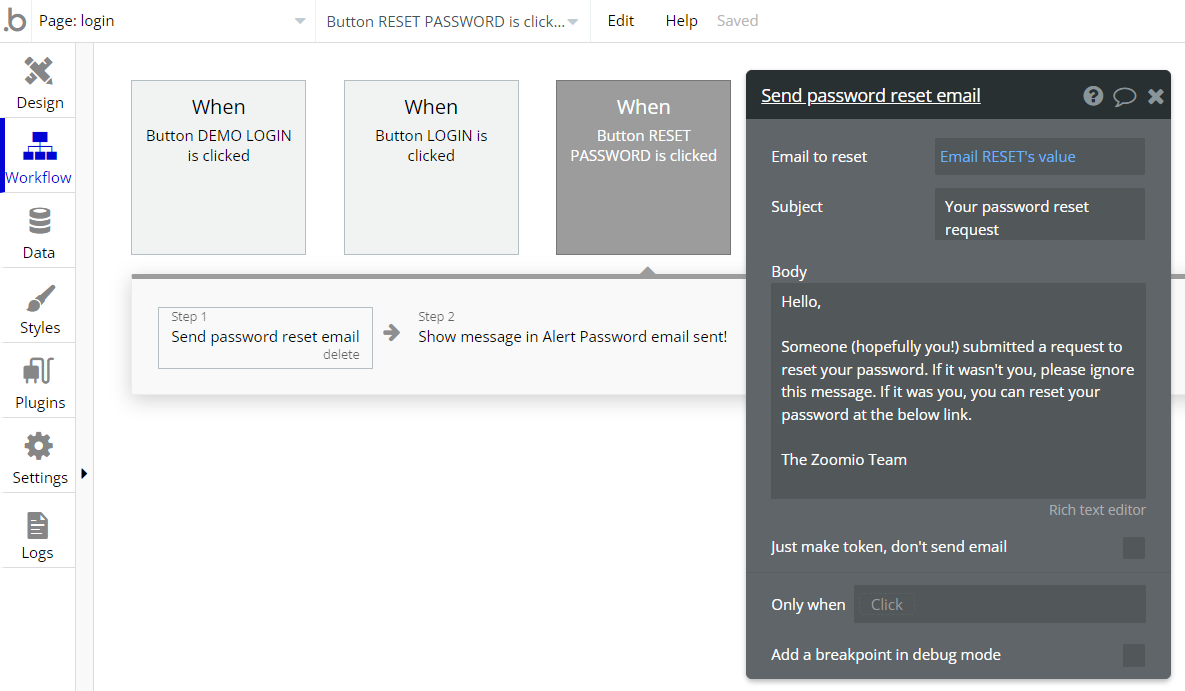The width and height of the screenshot is (1185, 691).
Task: Go to the Styles brush icon
Action: [x=39, y=297]
